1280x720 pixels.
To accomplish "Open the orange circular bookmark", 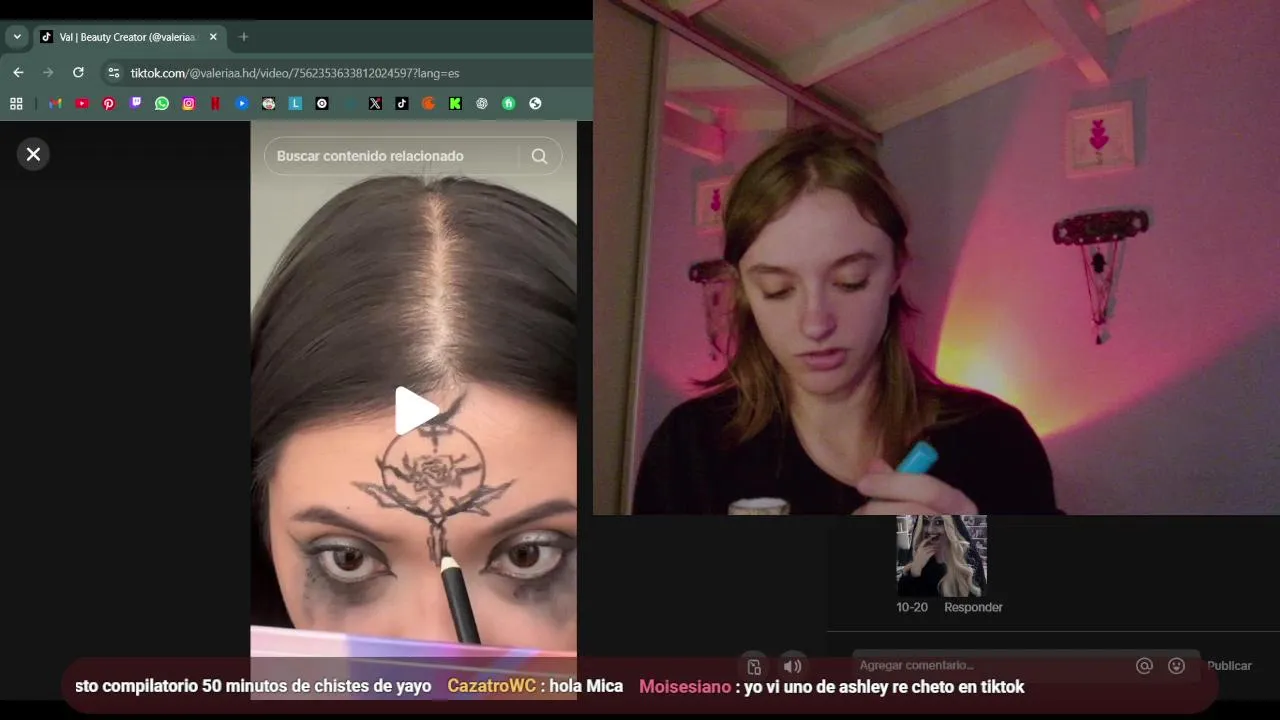I will coord(429,103).
